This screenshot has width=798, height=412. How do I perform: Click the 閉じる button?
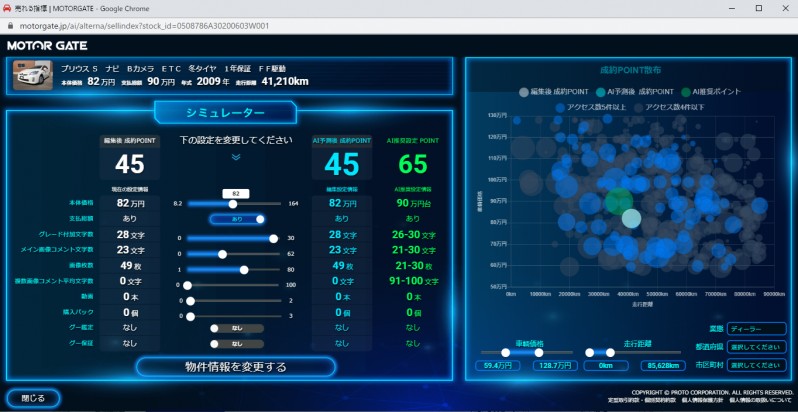[34, 398]
